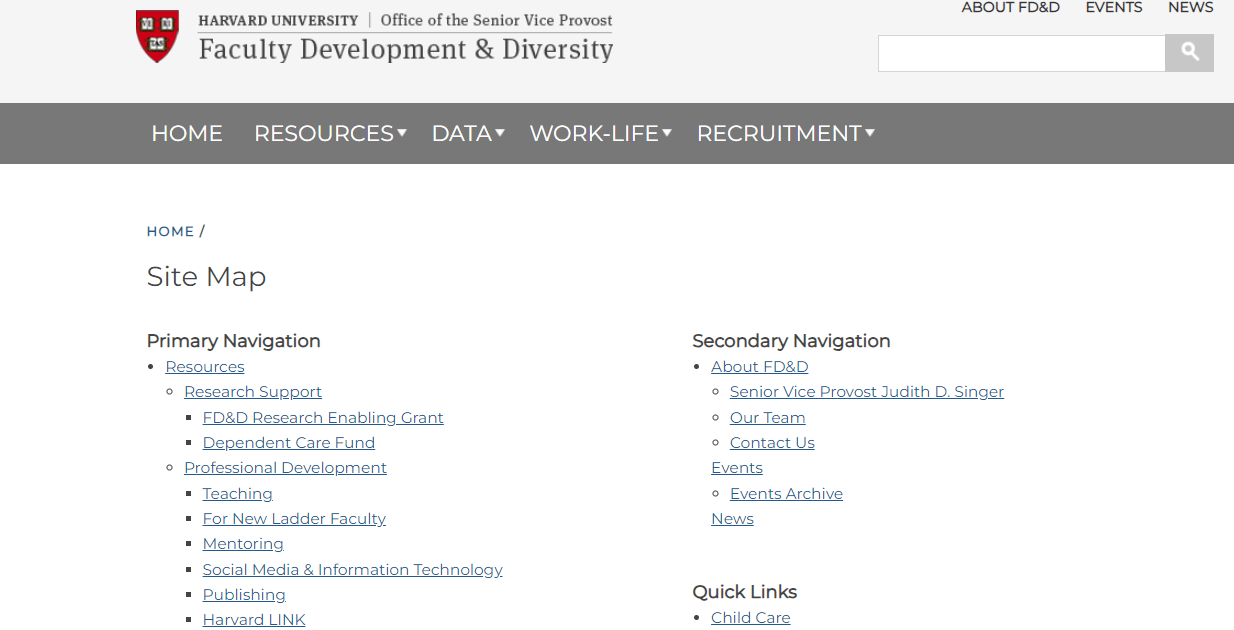
Task: Open Senior Vice Provost Judith D. Singer page
Action: [866, 391]
